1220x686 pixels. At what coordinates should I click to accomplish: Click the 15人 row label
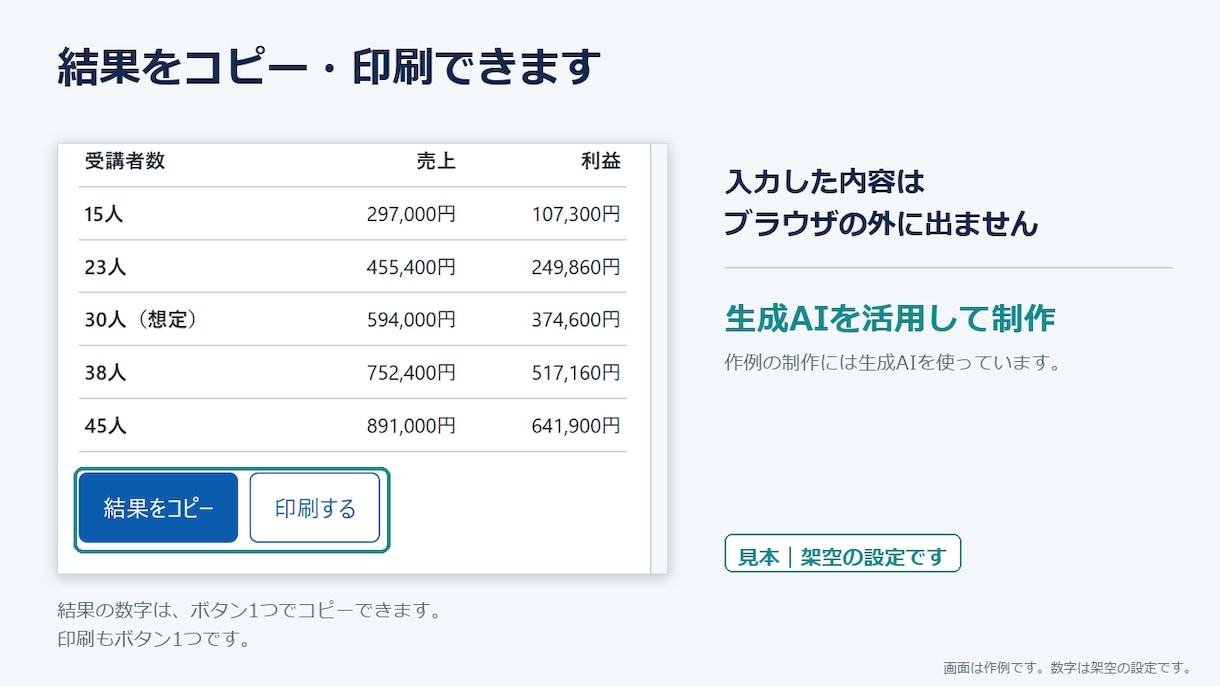point(104,214)
